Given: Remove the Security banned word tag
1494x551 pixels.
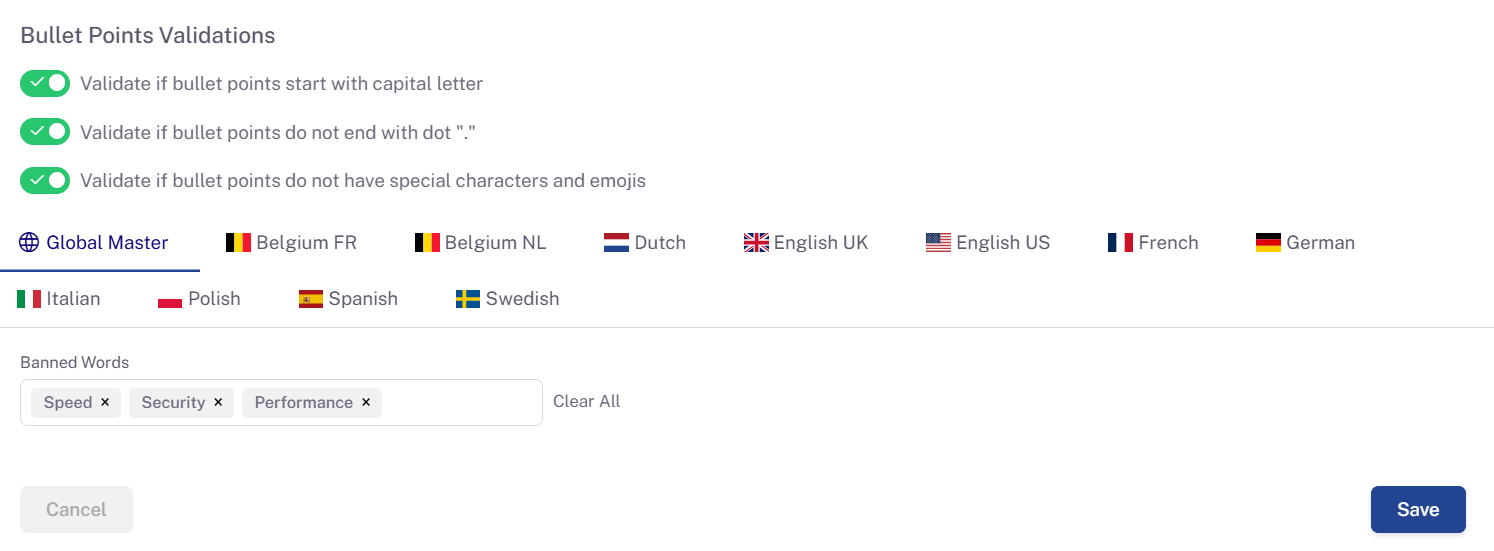Looking at the screenshot, I should pos(218,402).
